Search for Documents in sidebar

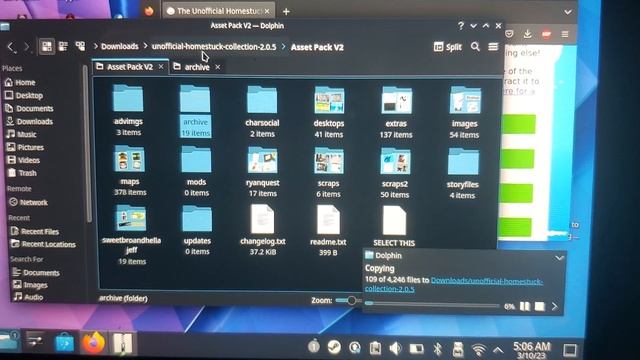[x=36, y=272]
